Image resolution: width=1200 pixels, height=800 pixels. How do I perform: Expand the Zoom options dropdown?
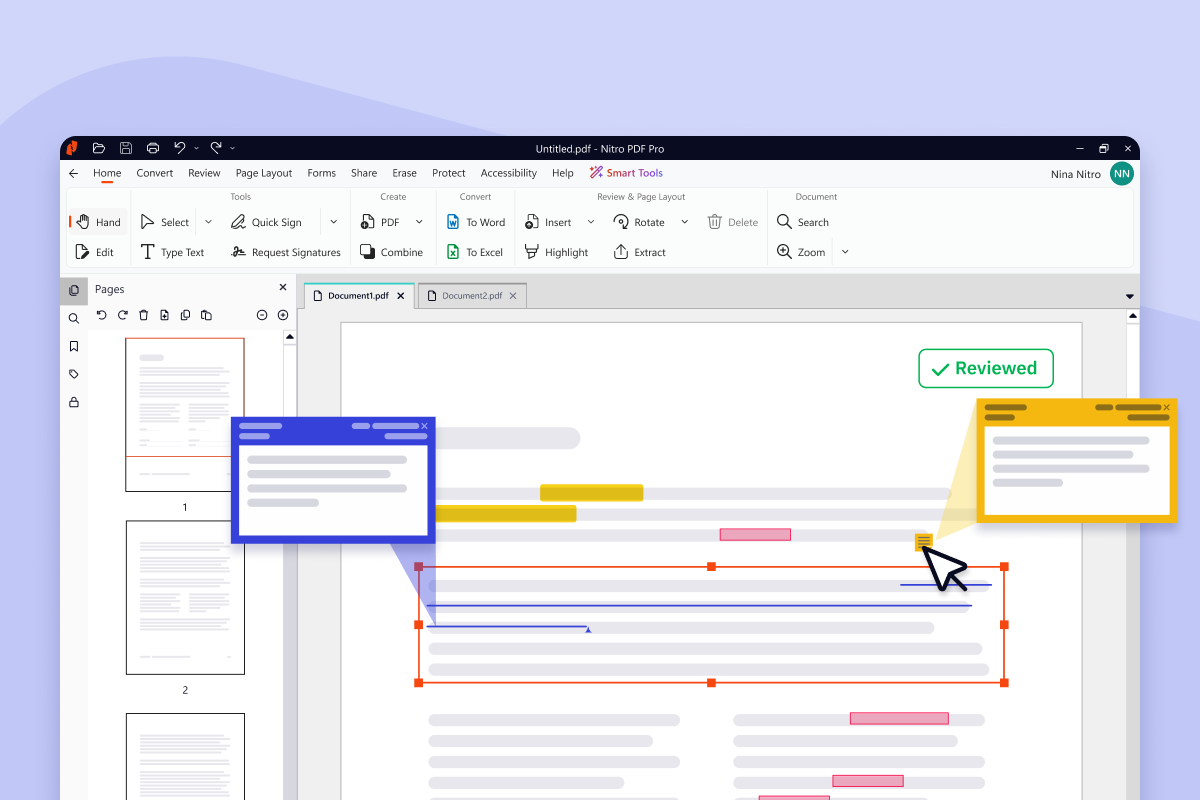pyautogui.click(x=845, y=252)
